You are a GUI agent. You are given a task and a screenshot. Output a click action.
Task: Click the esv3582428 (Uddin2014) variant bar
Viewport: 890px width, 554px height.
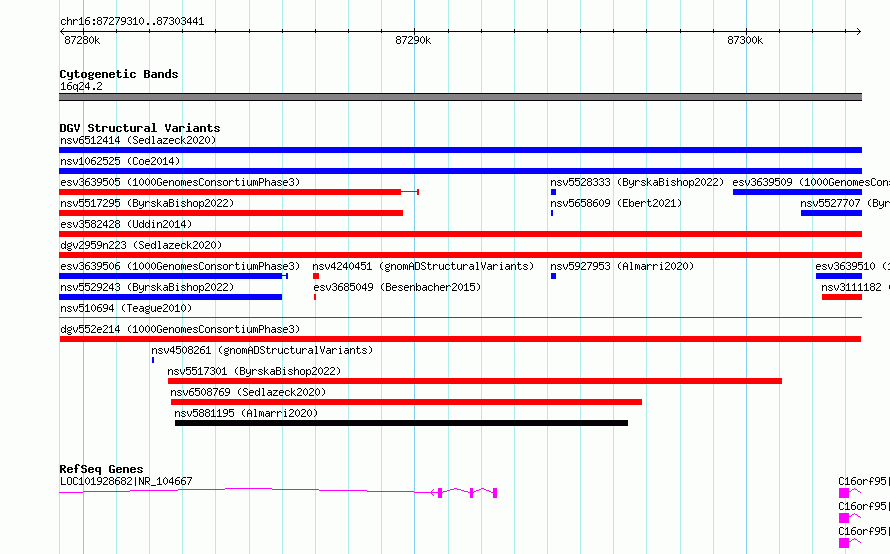(x=460, y=234)
